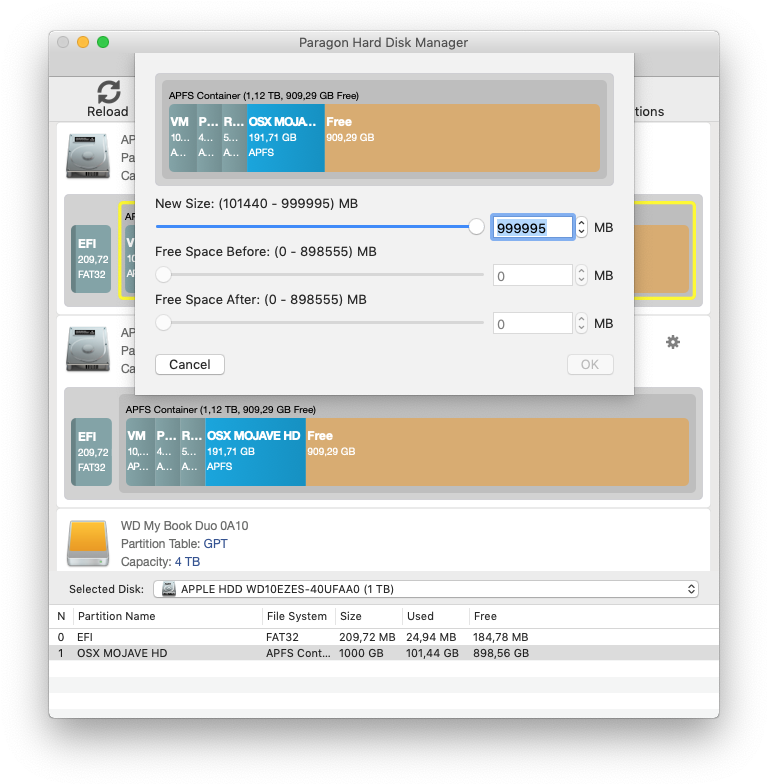Select OSX MOJAVE HD partition on second disk
Screen dimensions: 767x784
(256, 452)
